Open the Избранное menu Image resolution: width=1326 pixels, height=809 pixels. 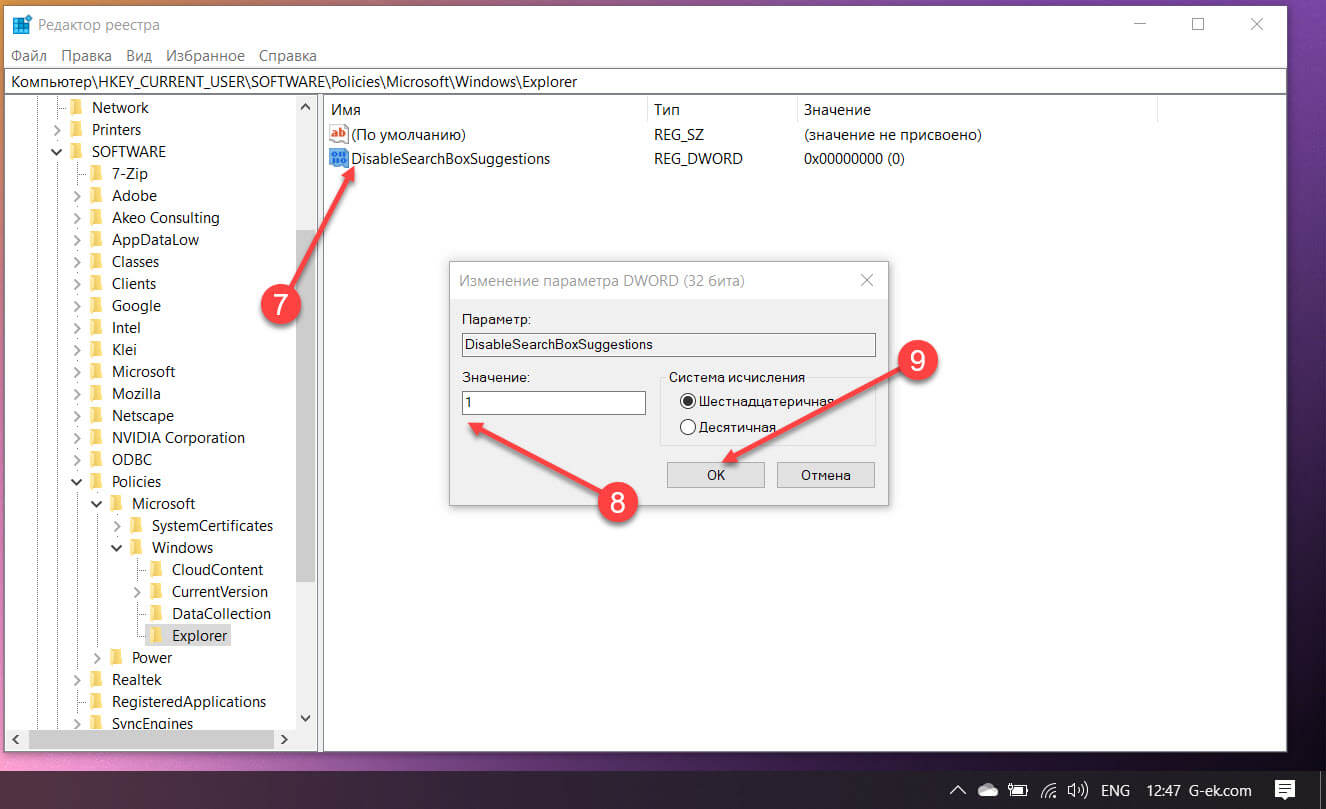tap(205, 56)
